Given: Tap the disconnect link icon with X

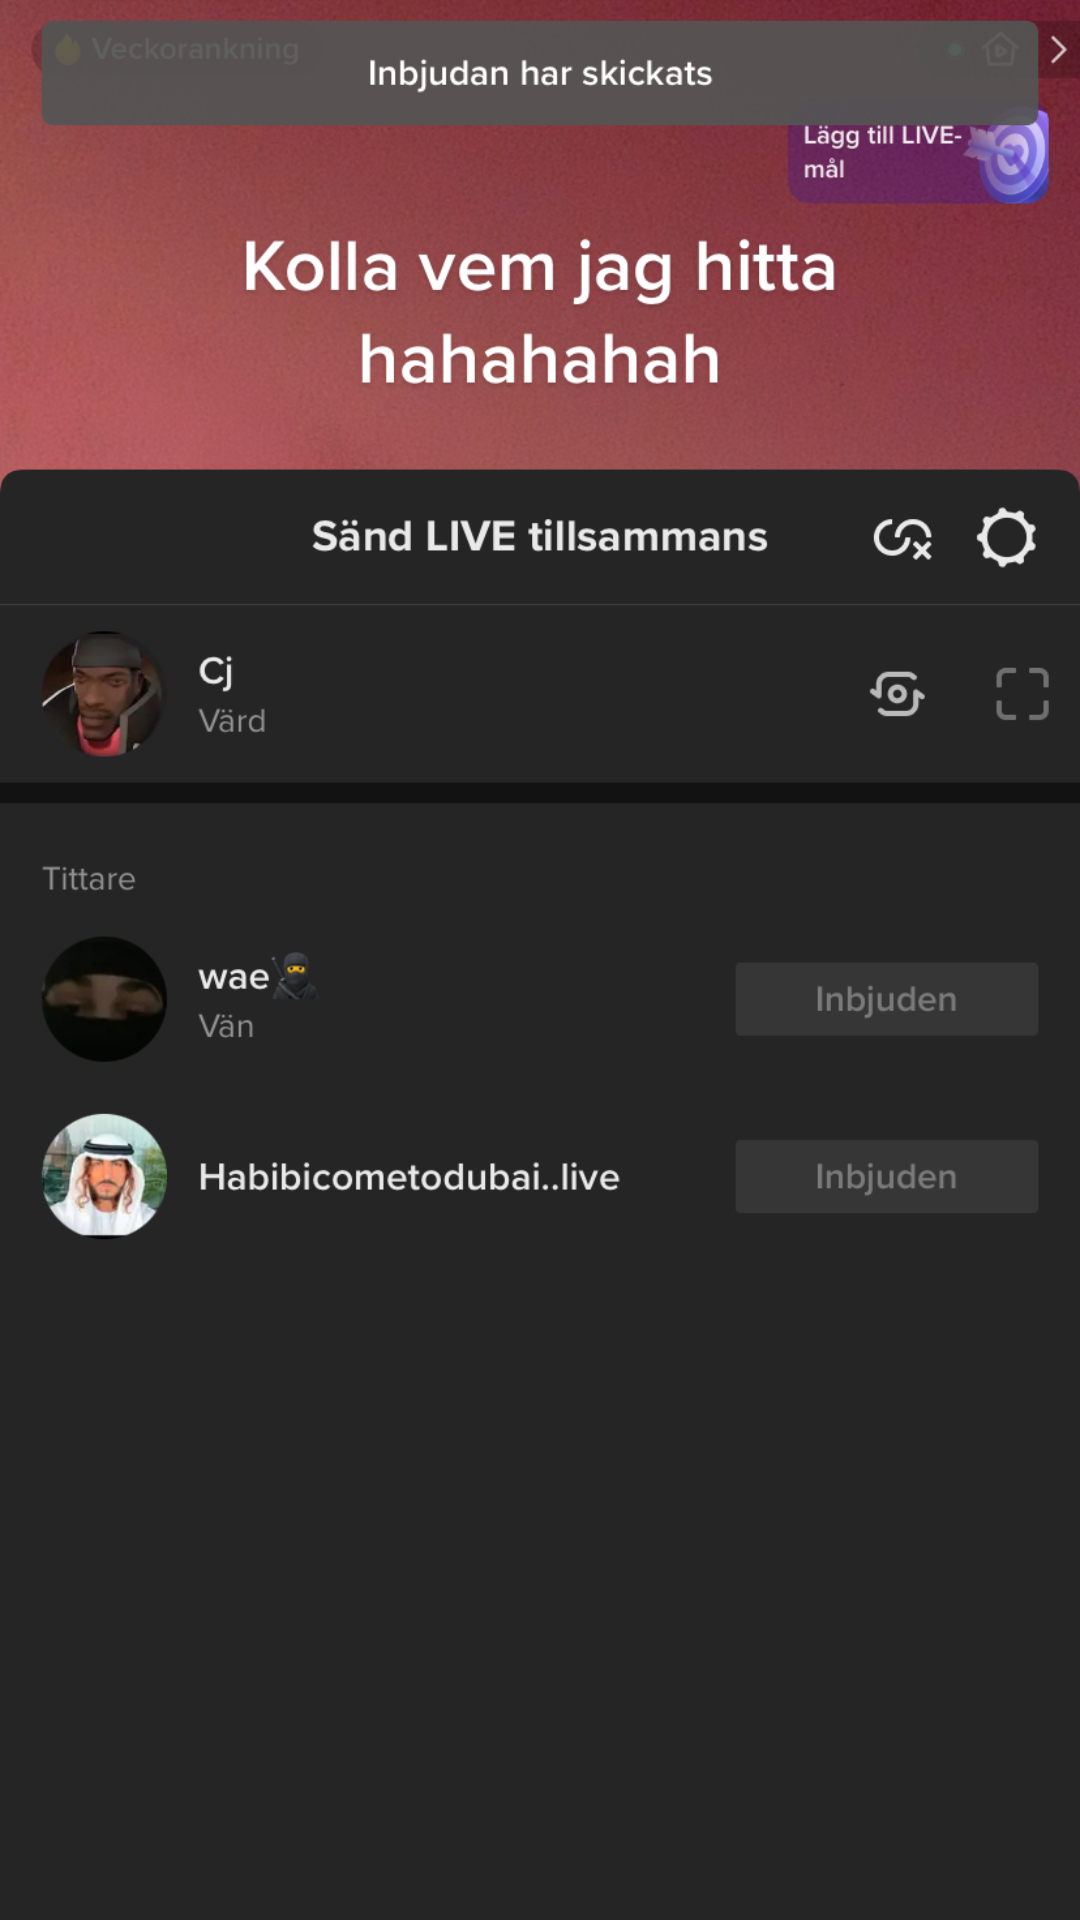Looking at the screenshot, I should (903, 538).
